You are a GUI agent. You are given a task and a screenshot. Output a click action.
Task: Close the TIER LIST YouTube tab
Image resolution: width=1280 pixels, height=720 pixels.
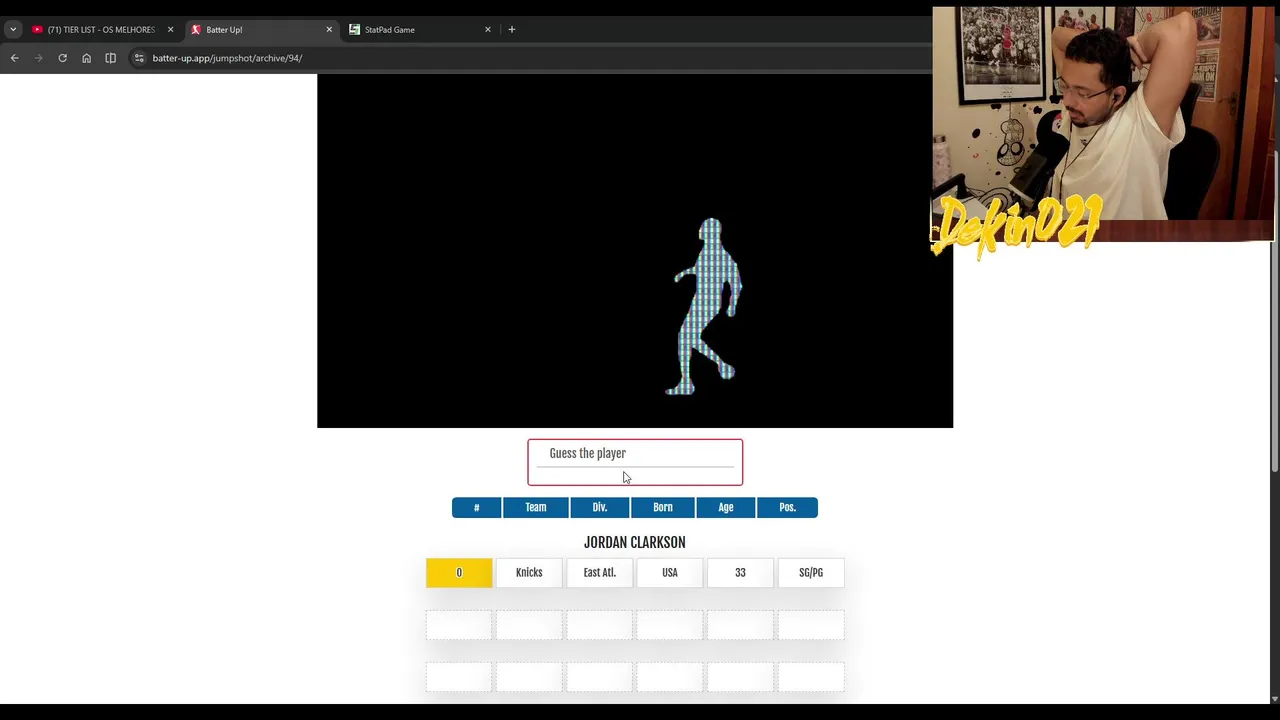point(170,30)
